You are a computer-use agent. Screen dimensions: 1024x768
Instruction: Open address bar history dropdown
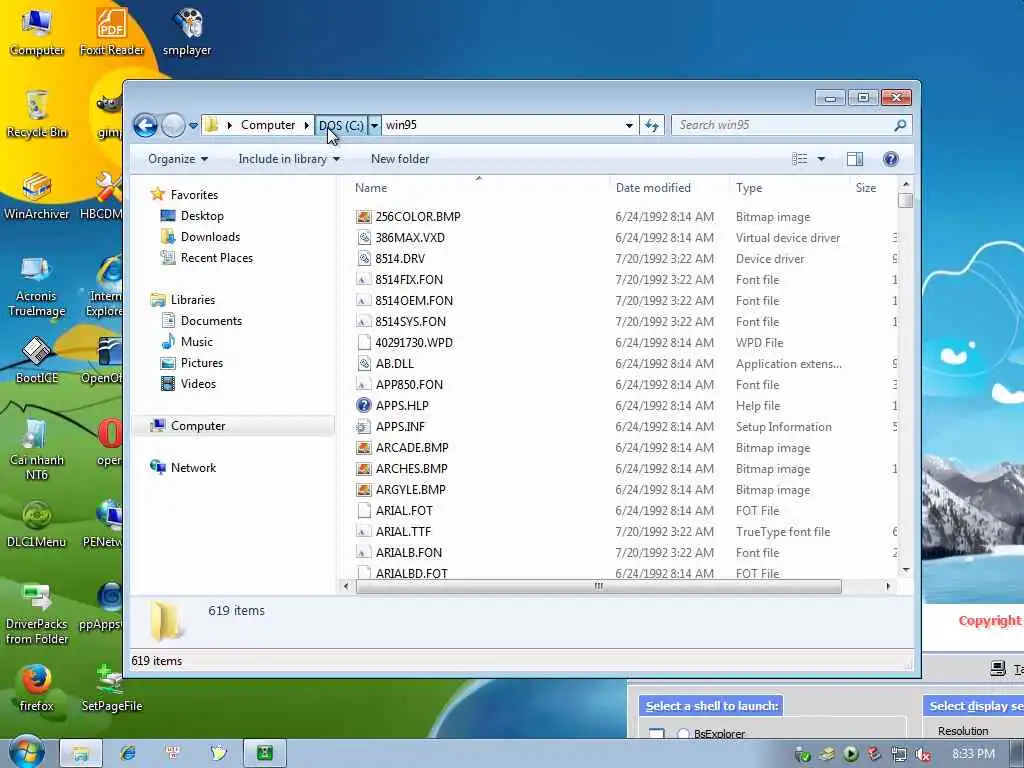pos(629,125)
